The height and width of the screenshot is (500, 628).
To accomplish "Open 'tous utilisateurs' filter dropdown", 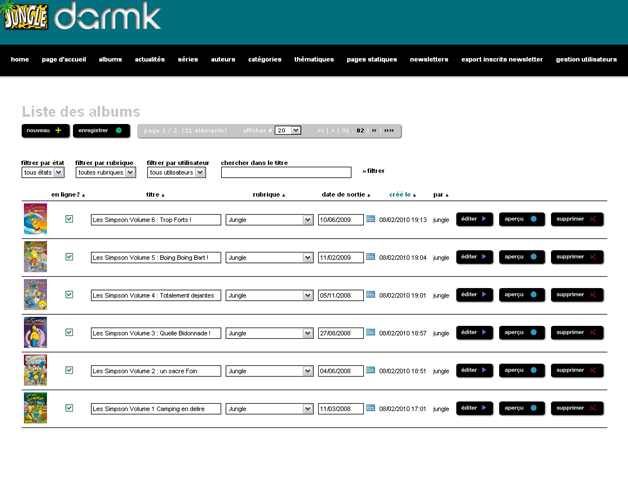I will (x=177, y=172).
